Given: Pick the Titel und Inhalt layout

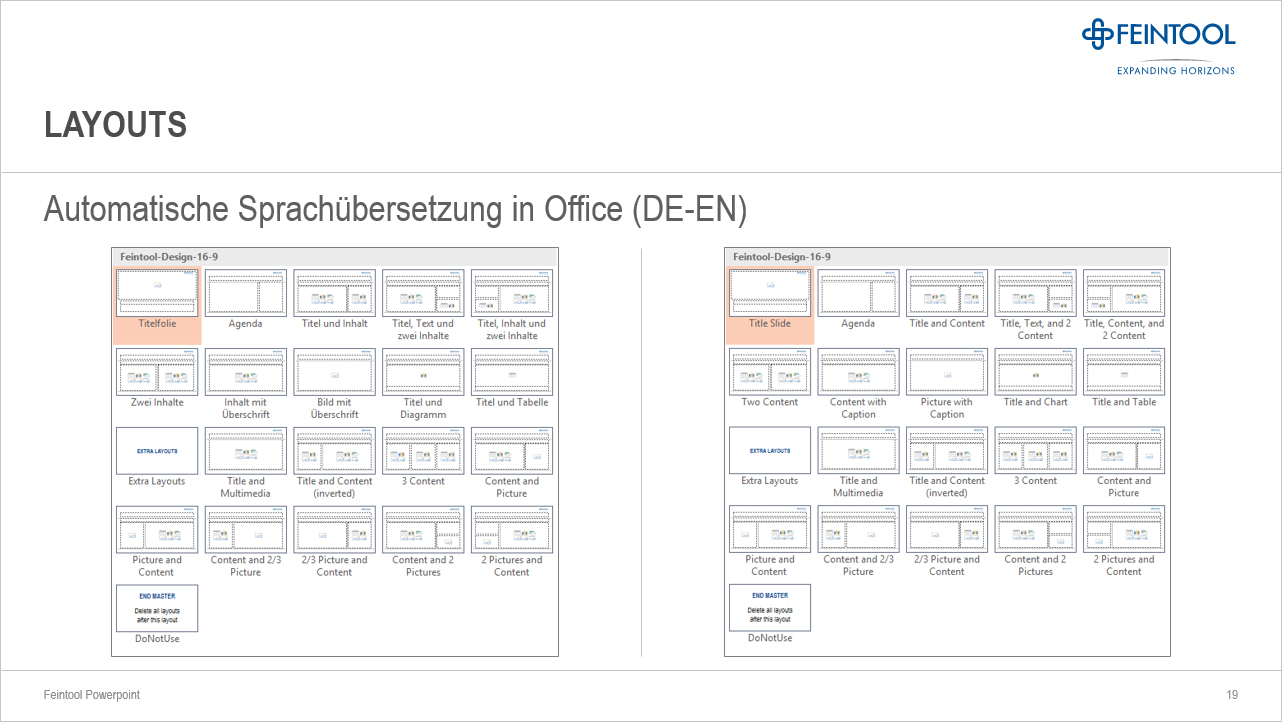Looking at the screenshot, I should pos(334,293).
